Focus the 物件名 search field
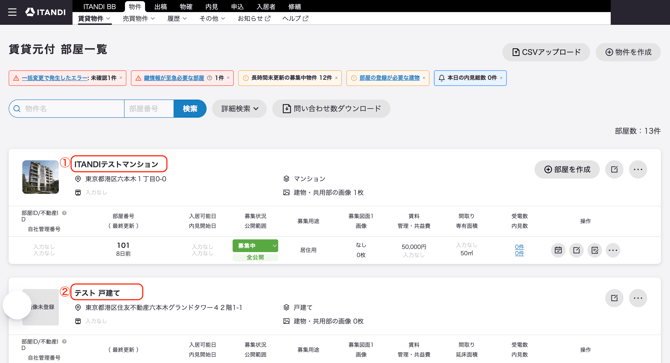 pos(67,109)
